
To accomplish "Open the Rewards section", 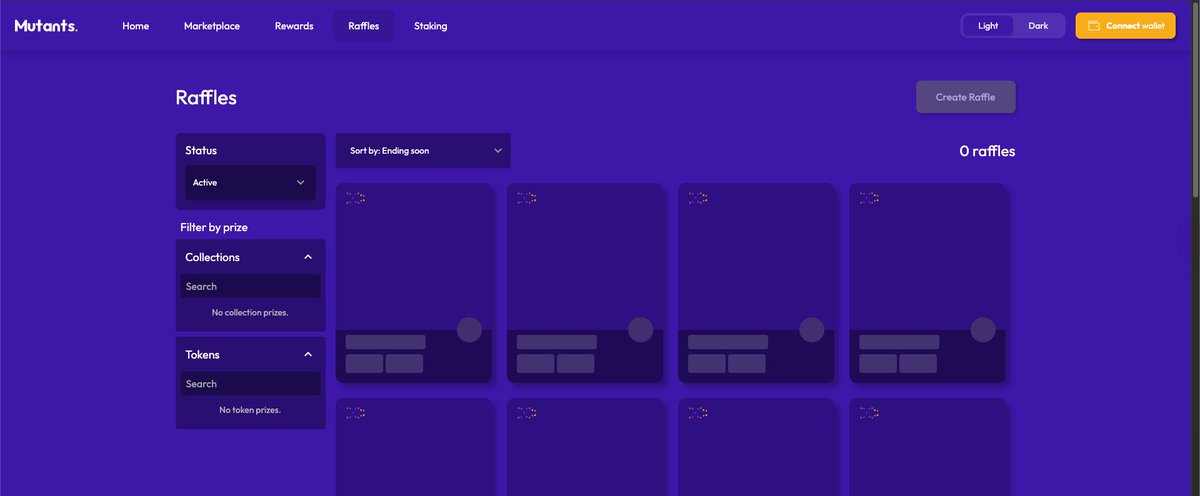I will [294, 26].
